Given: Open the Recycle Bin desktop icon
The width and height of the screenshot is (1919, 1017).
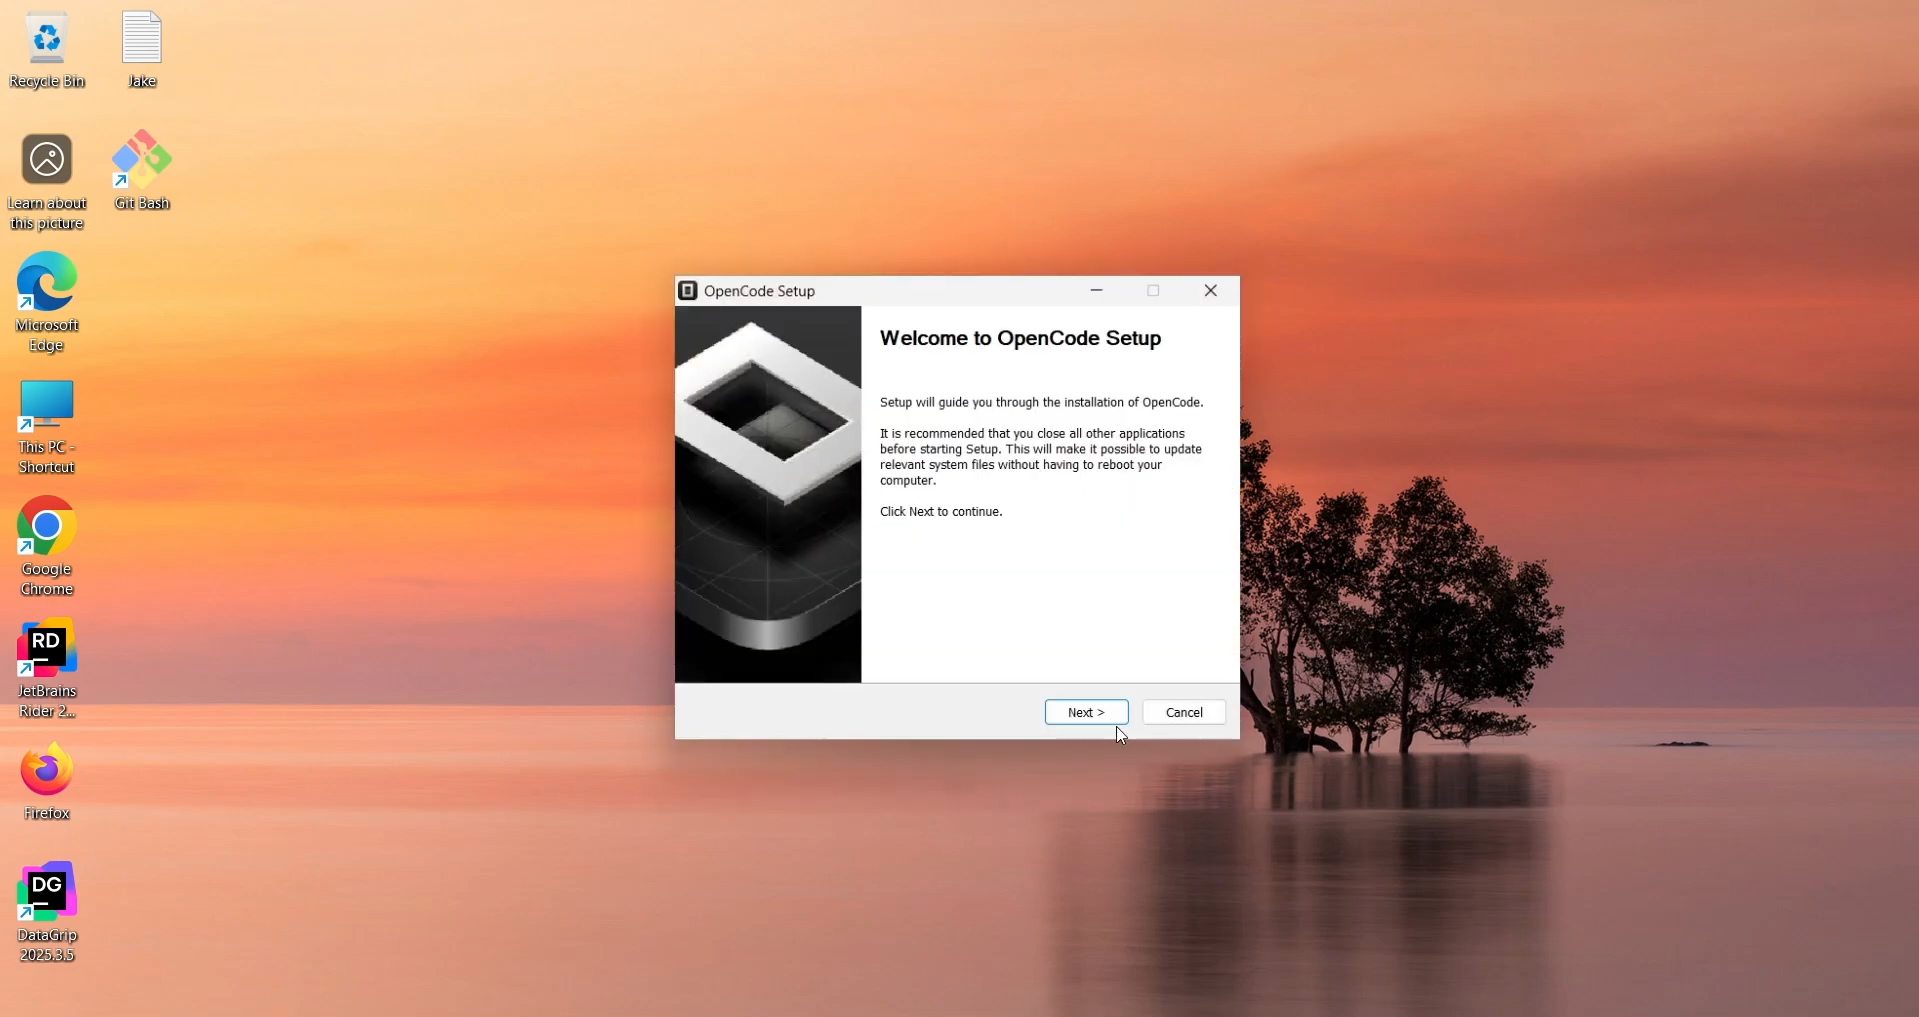Looking at the screenshot, I should 47,50.
